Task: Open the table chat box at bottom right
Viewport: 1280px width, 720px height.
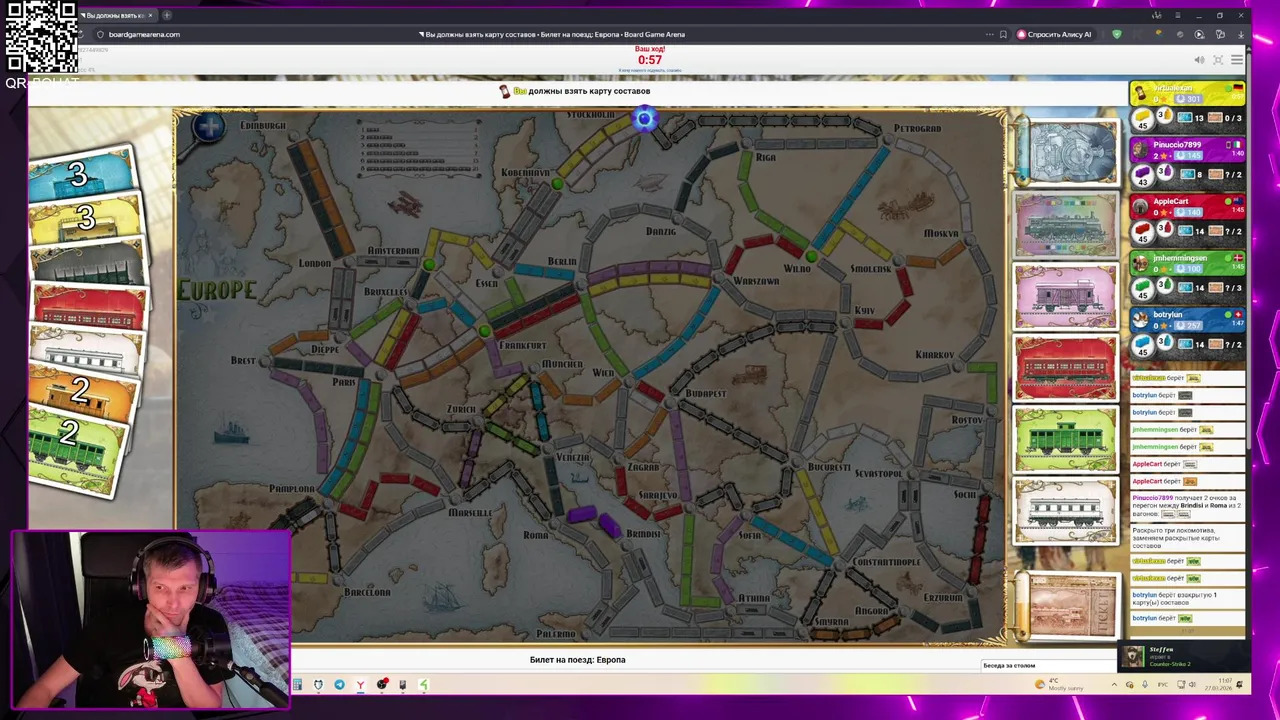Action: coord(1048,665)
